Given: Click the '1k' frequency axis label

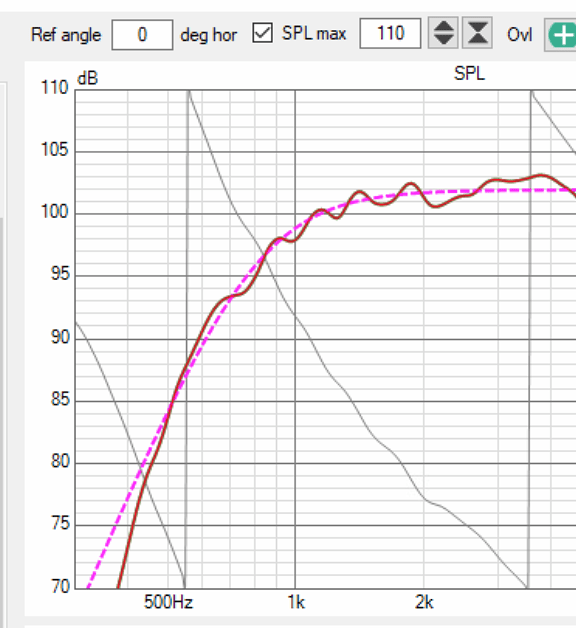Looking at the screenshot, I should coord(296,602).
